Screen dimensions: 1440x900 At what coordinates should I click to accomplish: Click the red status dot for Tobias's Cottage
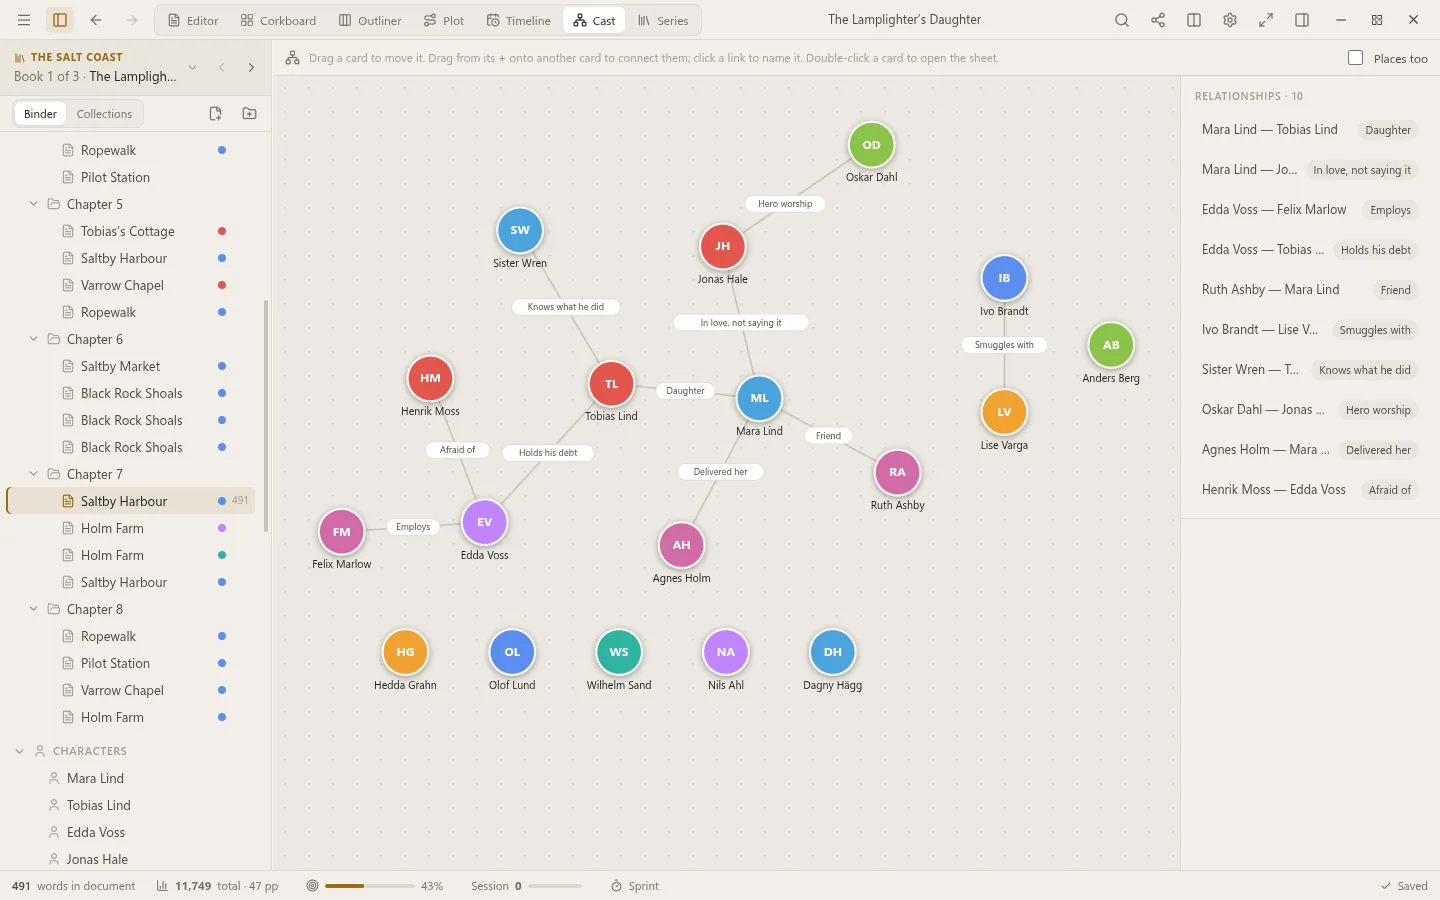click(x=222, y=231)
